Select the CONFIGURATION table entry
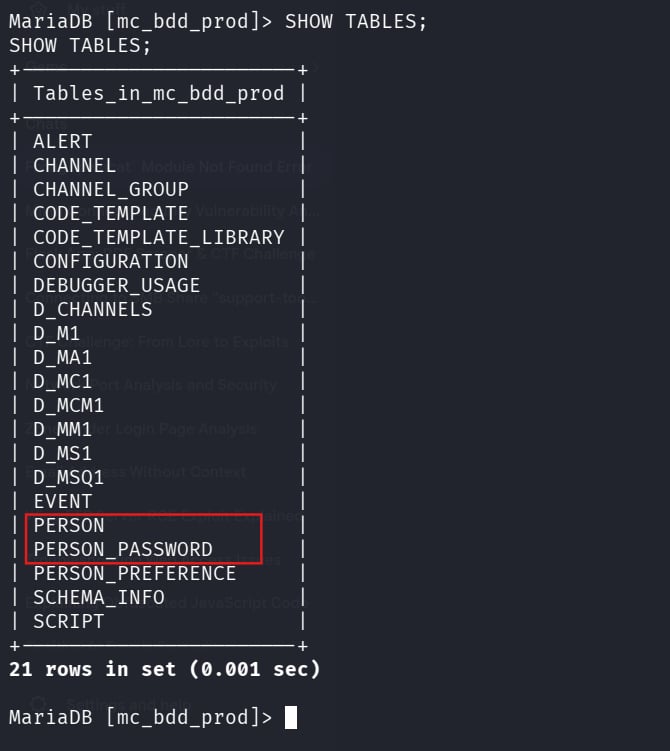The image size is (670, 751). pos(110,261)
